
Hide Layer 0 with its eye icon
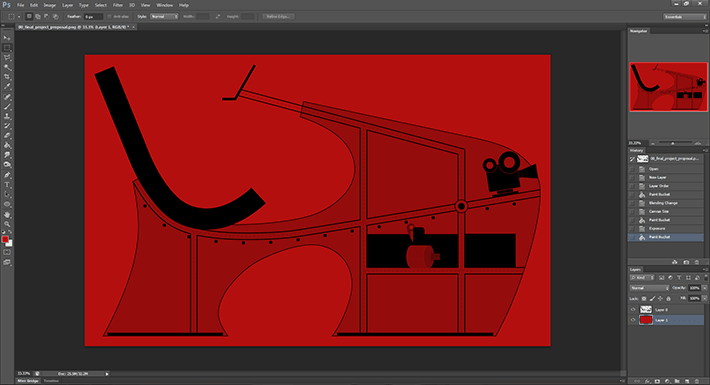pyautogui.click(x=633, y=310)
